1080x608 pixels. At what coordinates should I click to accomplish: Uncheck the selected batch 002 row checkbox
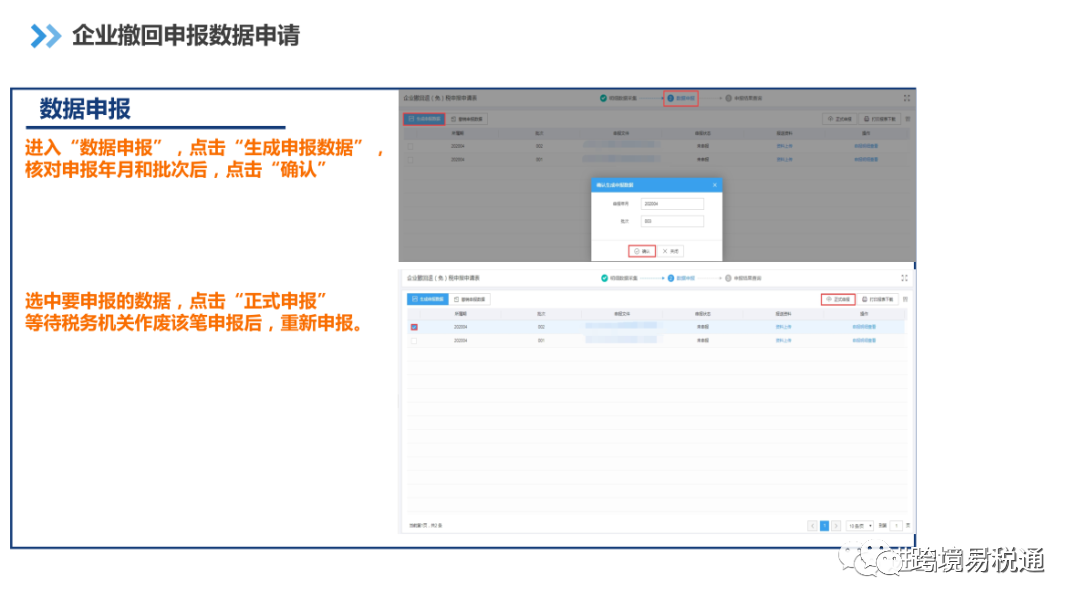pos(414,326)
